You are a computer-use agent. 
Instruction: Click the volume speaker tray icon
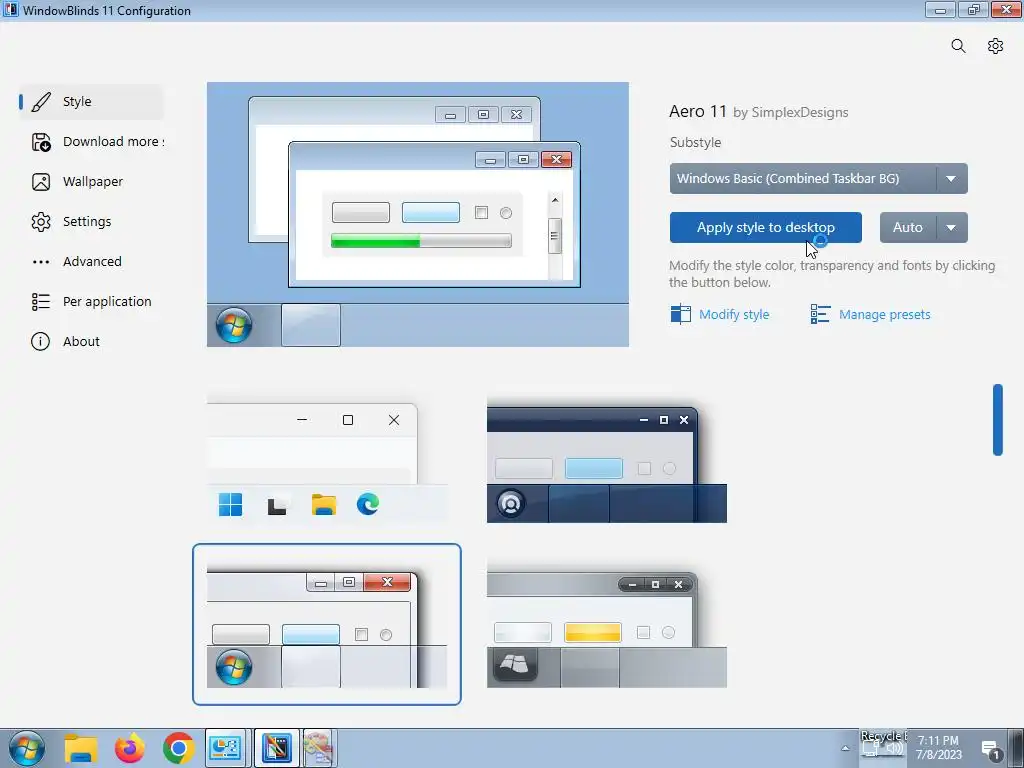[x=893, y=748]
